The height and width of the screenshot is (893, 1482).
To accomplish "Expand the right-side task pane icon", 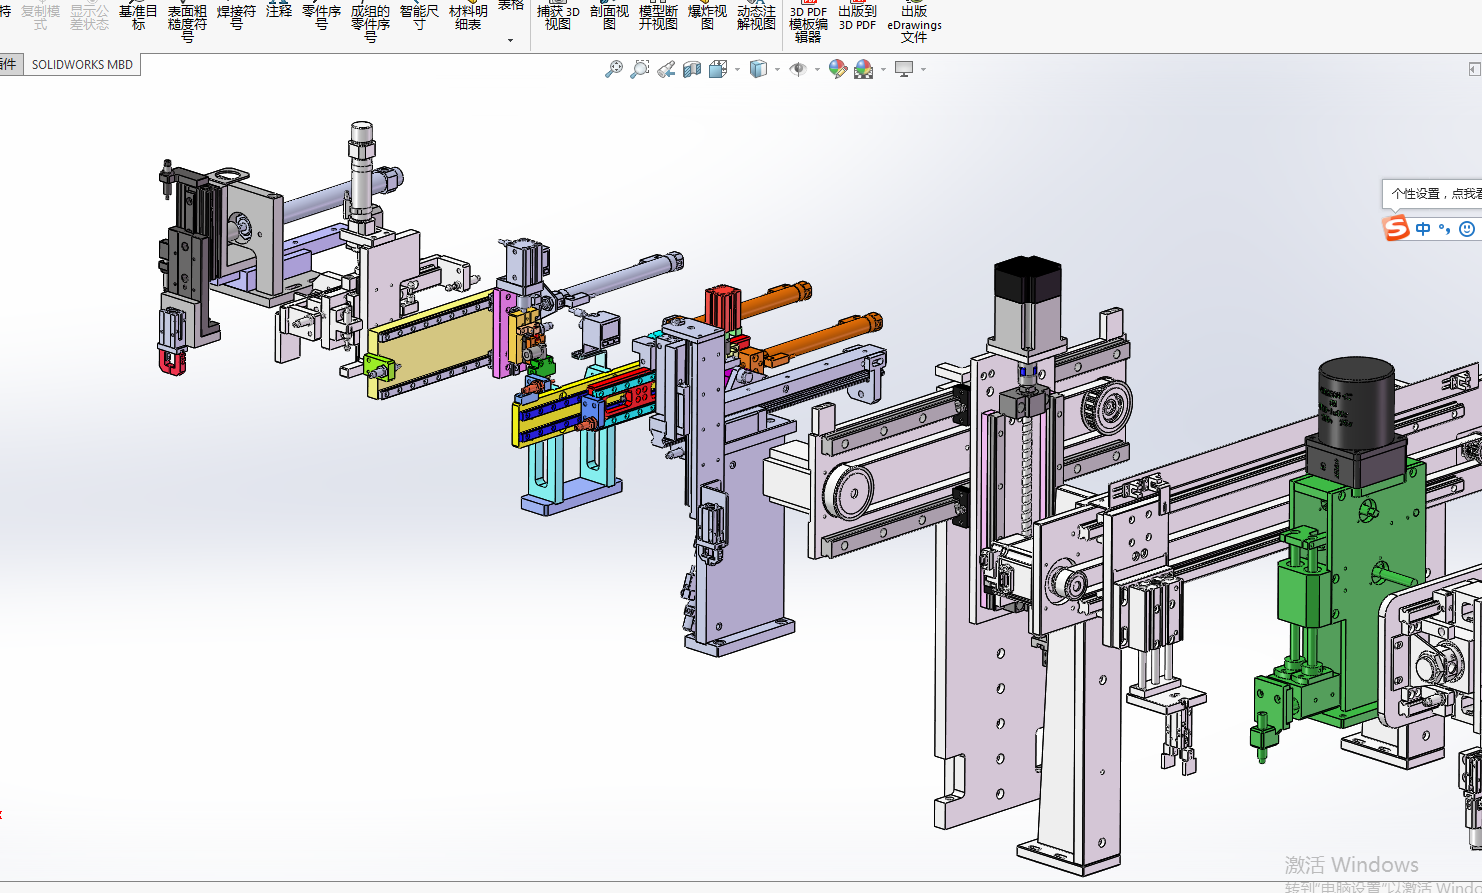I will pos(1474,69).
